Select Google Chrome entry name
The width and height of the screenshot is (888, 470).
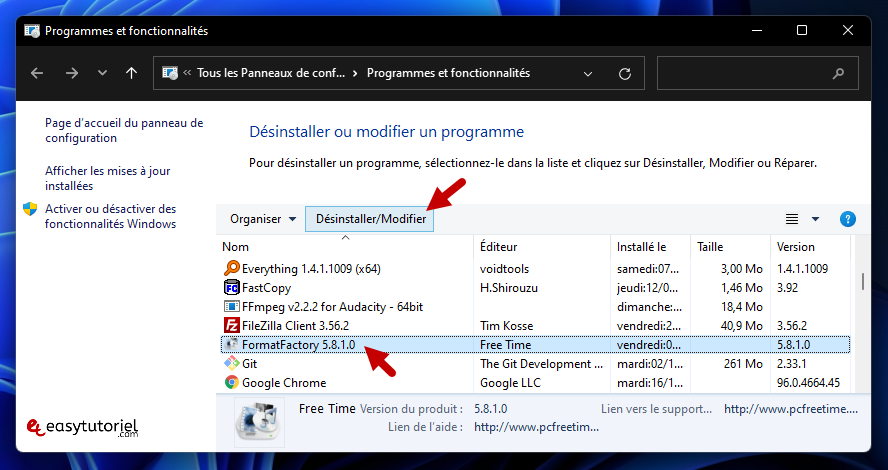click(x=284, y=383)
